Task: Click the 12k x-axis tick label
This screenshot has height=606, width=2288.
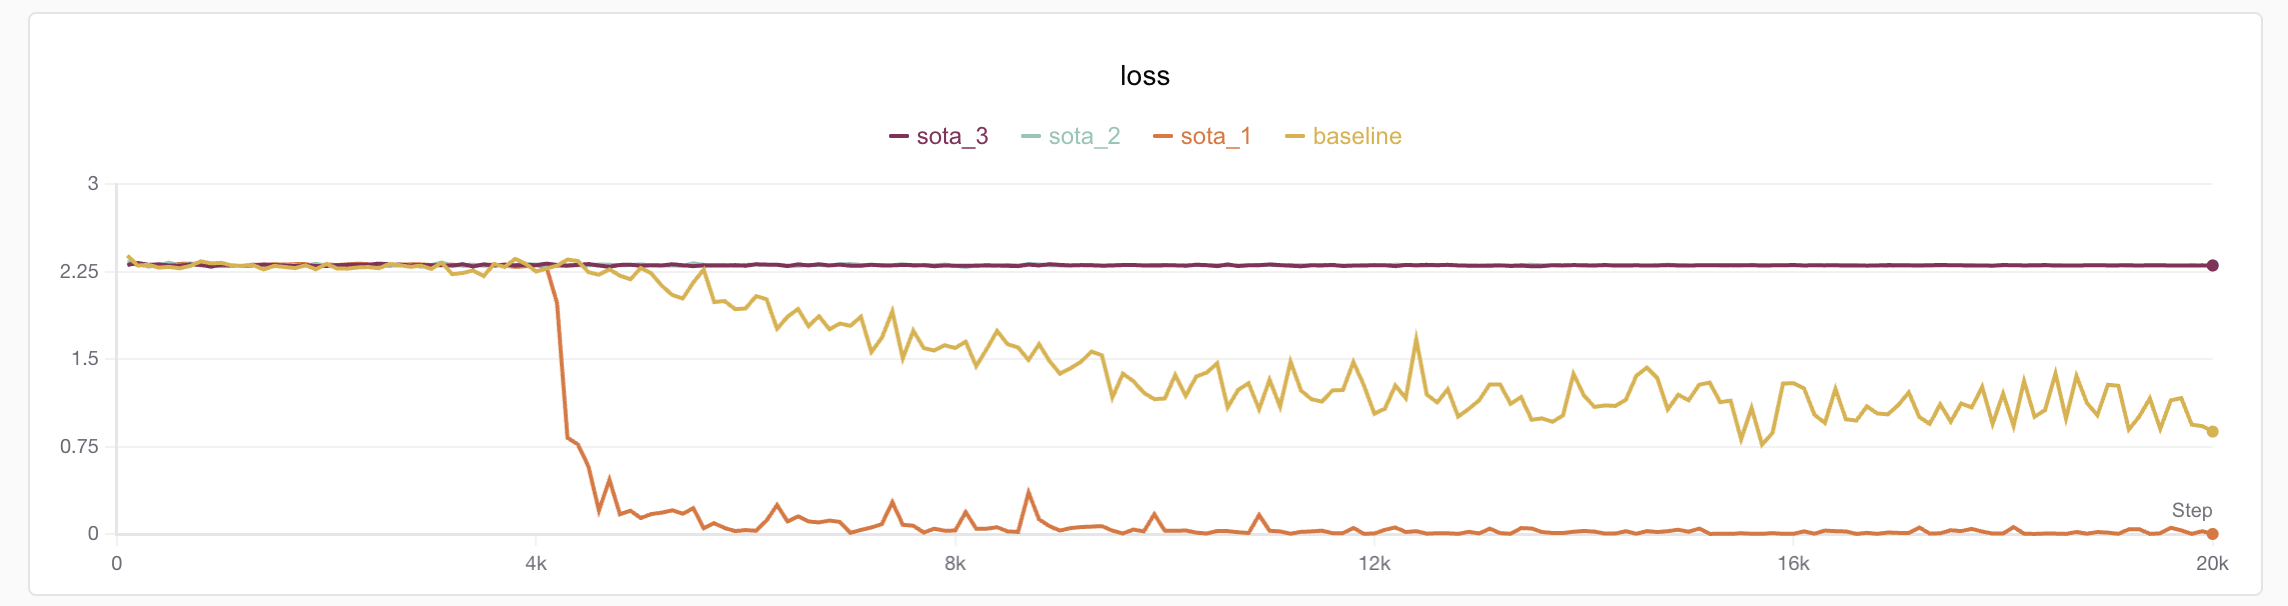Action: pos(1374,564)
